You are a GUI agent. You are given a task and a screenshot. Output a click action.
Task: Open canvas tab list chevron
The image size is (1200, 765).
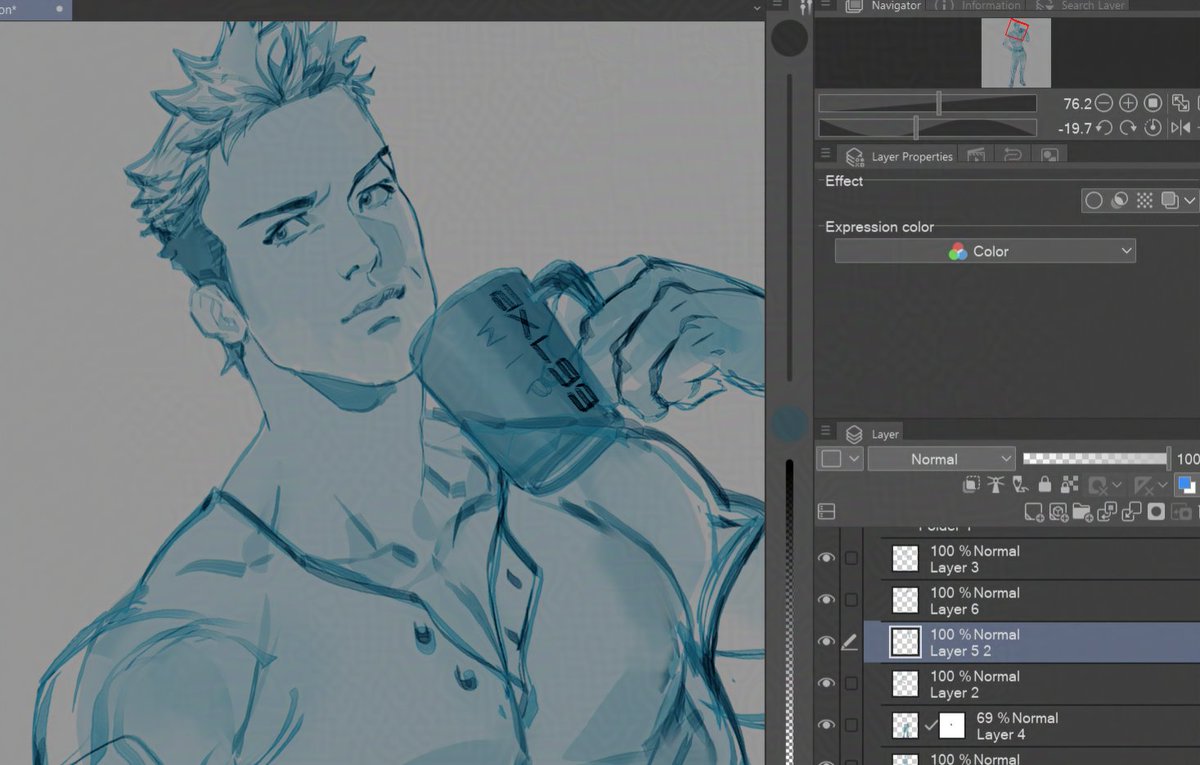click(x=757, y=7)
